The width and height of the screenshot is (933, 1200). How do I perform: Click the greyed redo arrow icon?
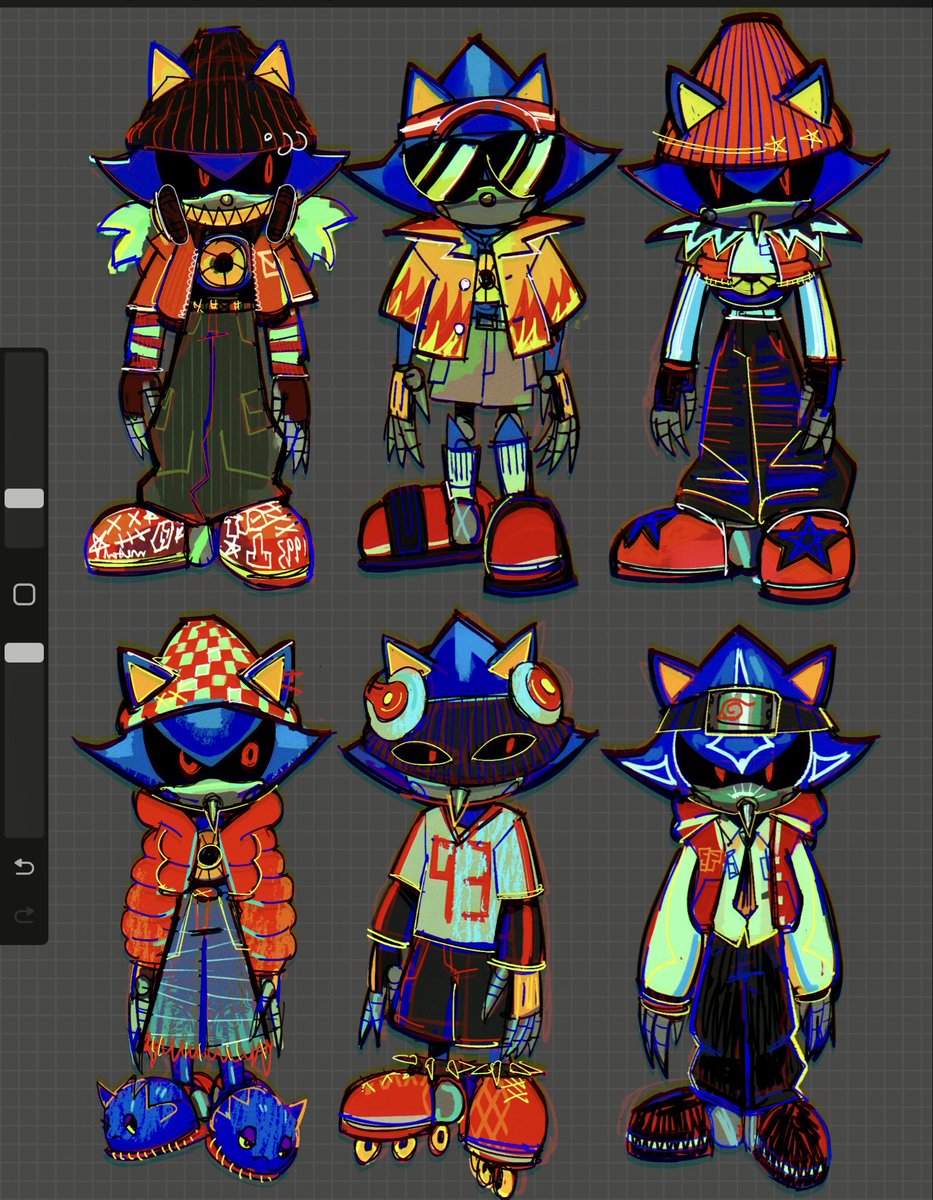pyautogui.click(x=24, y=913)
